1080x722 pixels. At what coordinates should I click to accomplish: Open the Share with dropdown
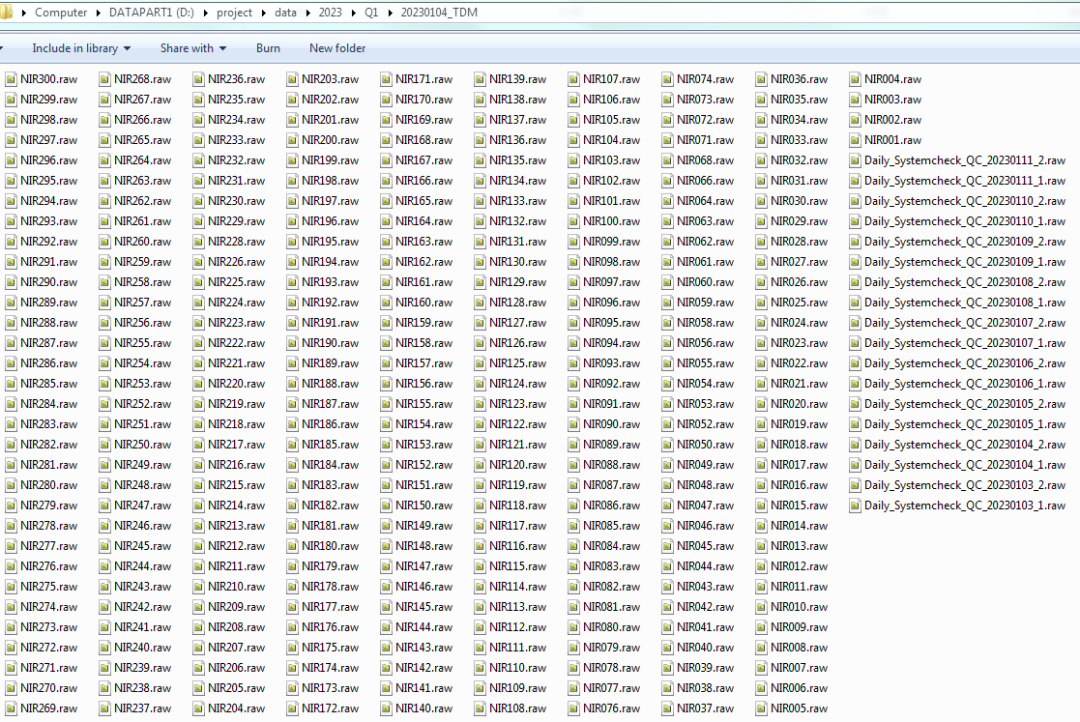point(193,48)
